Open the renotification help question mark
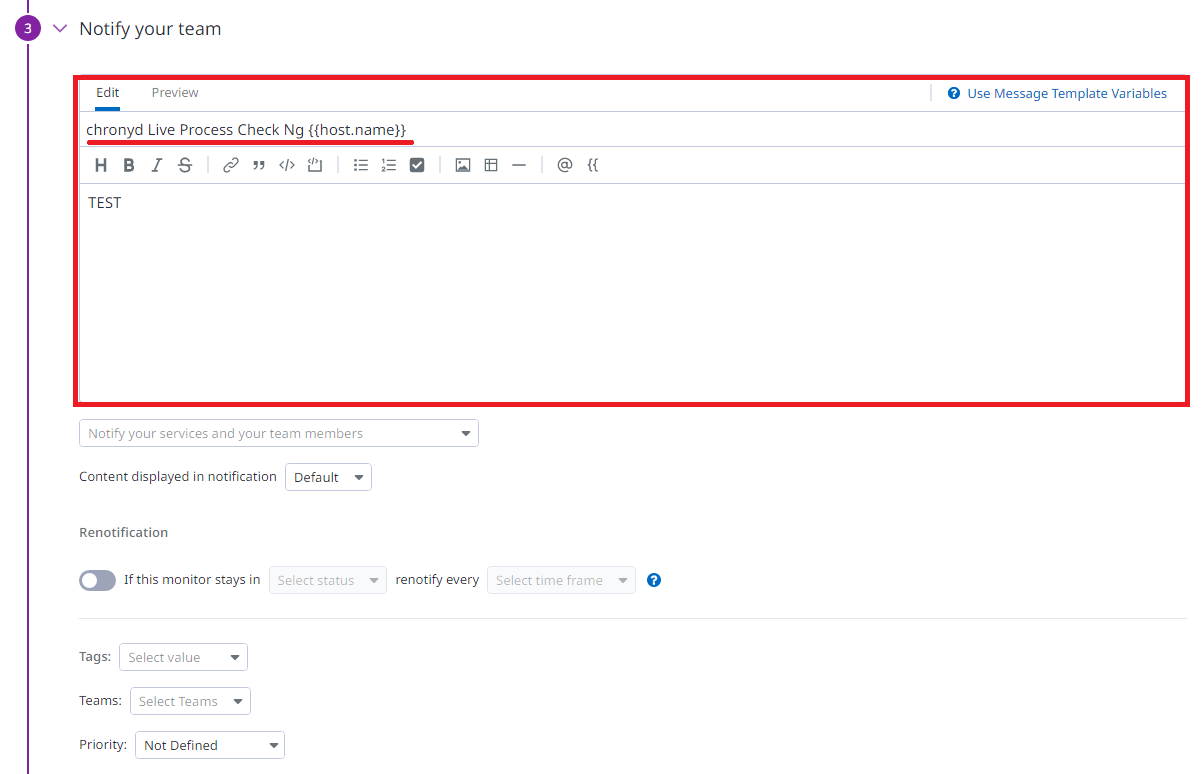Screen dimensions: 1202x774 point(654,580)
